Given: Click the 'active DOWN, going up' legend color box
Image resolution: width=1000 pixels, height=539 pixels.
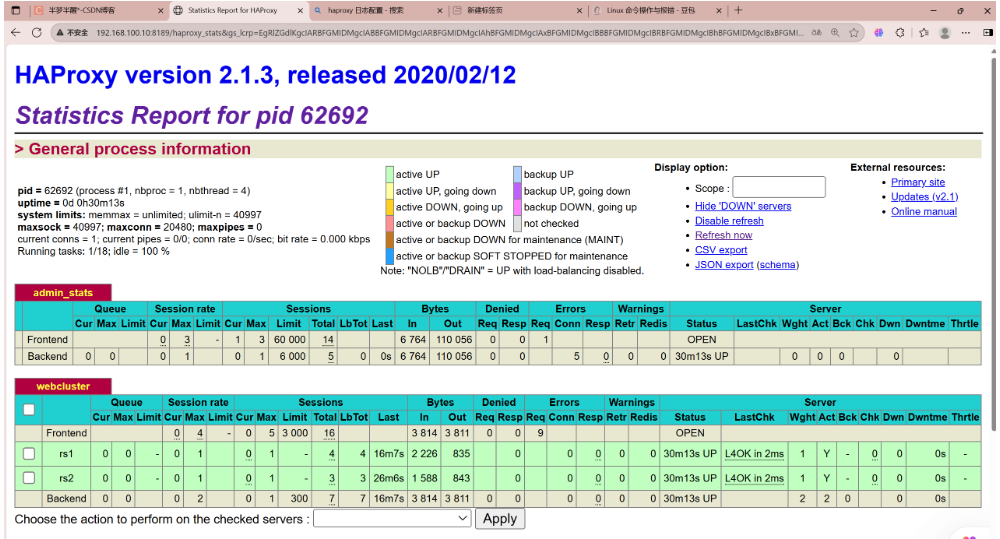Looking at the screenshot, I should pyautogui.click(x=390, y=207).
